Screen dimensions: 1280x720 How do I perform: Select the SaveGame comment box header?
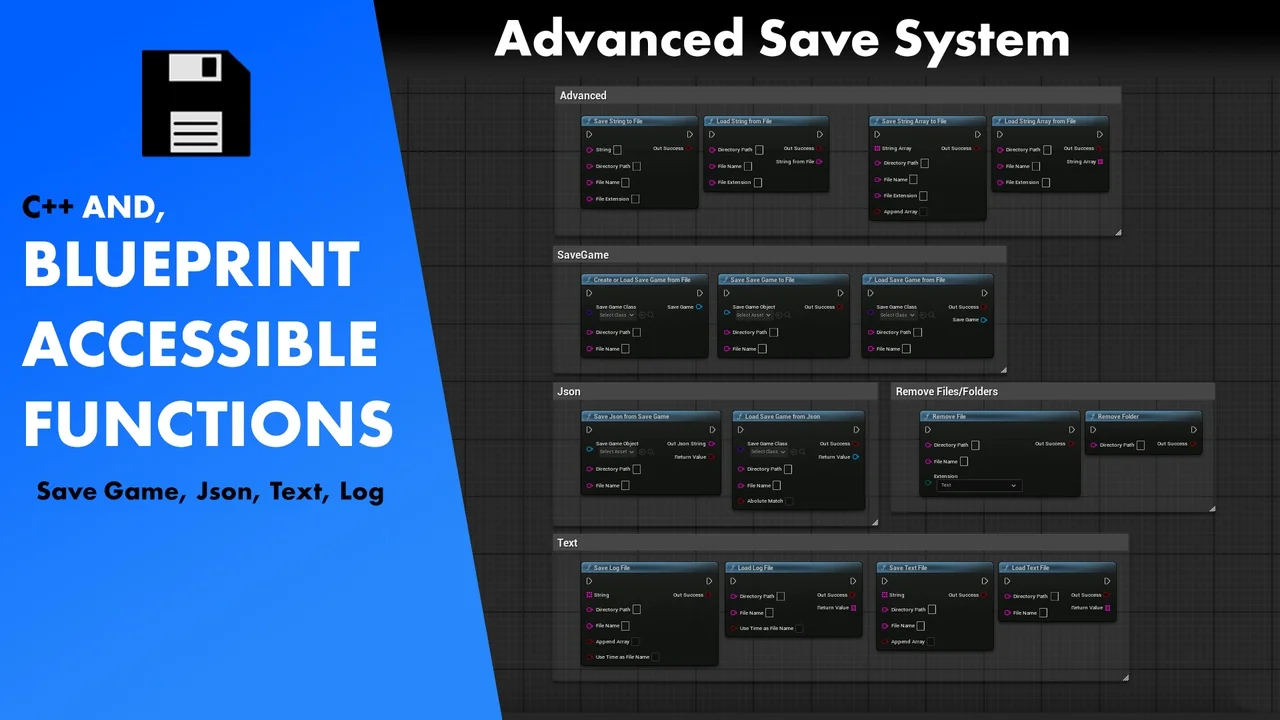click(x=780, y=255)
